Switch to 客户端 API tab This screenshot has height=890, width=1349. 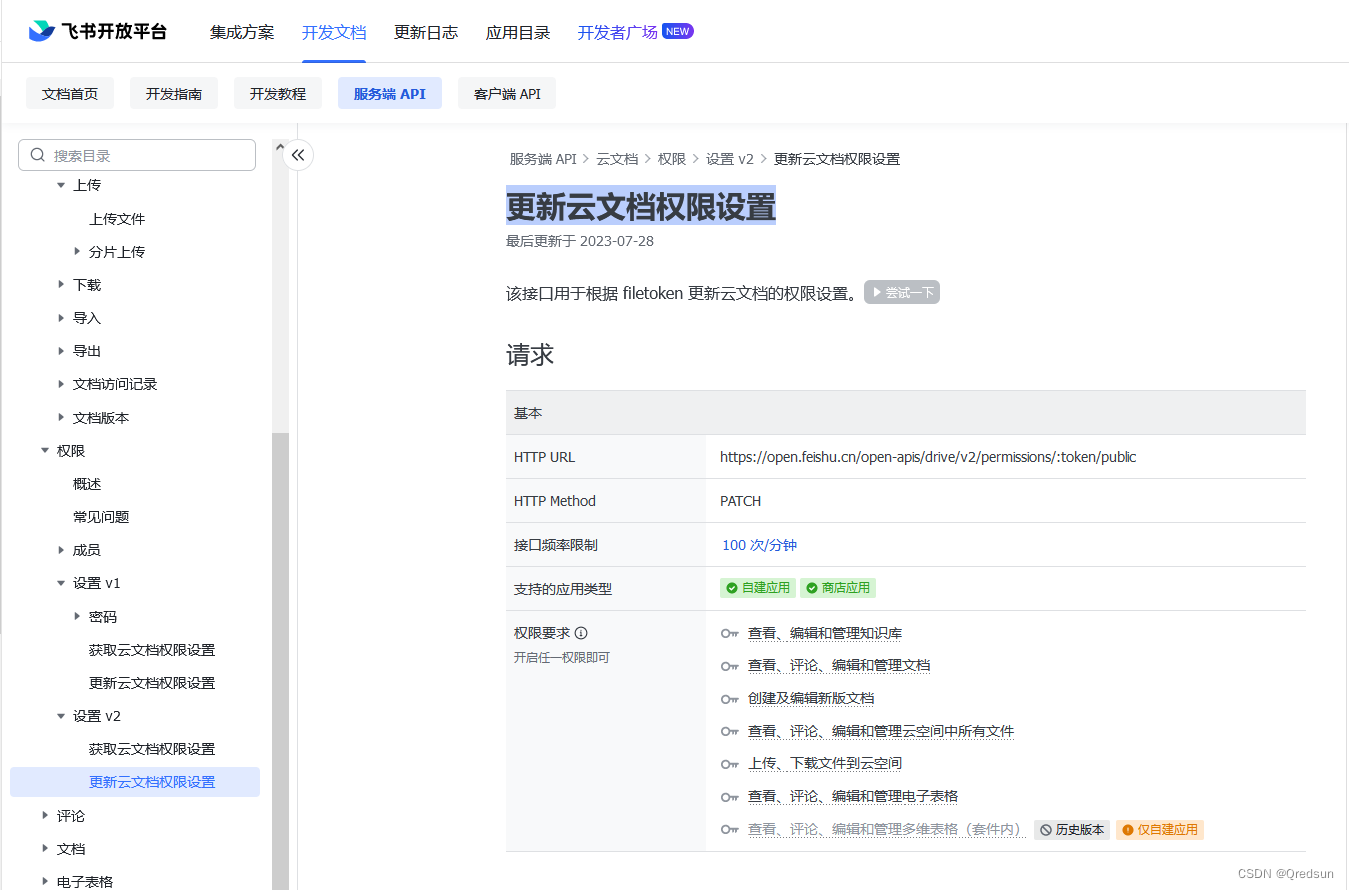coord(507,94)
